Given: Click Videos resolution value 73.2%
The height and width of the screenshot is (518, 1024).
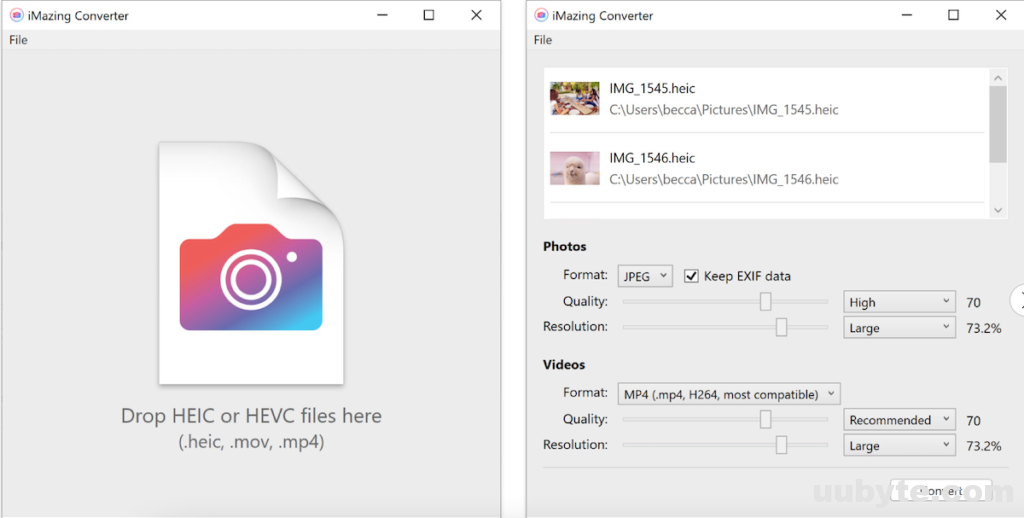Looking at the screenshot, I should coord(984,446).
